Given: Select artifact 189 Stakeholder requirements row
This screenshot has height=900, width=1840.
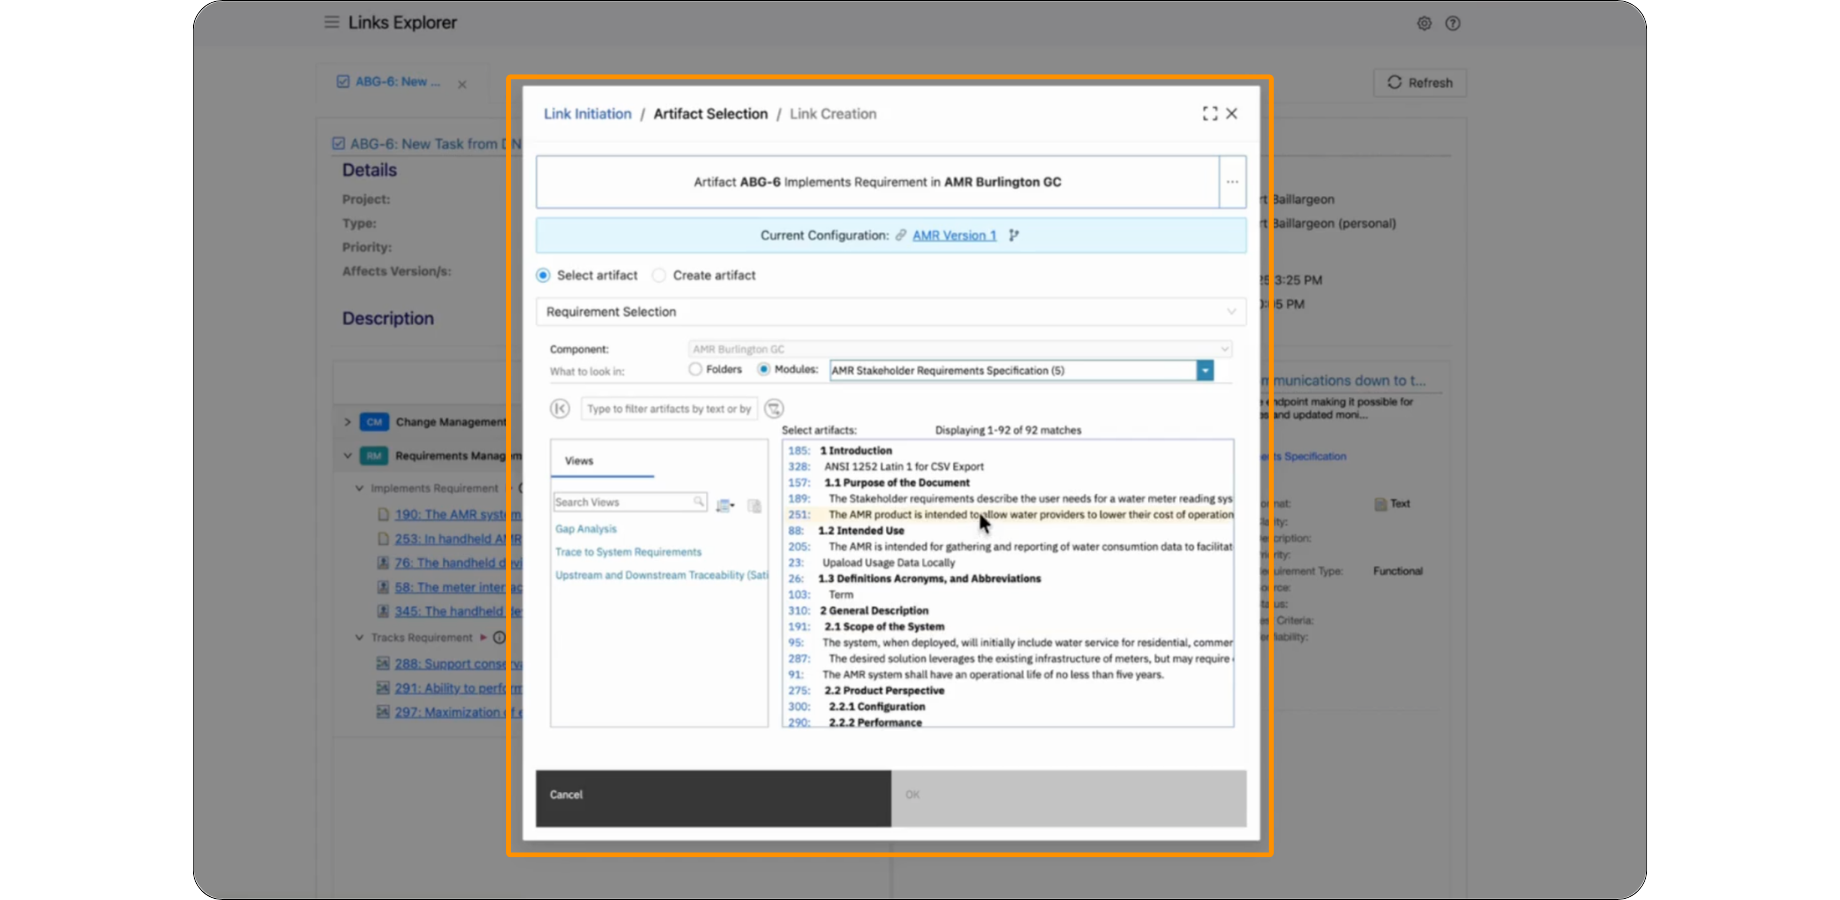Looking at the screenshot, I should coord(1009,499).
